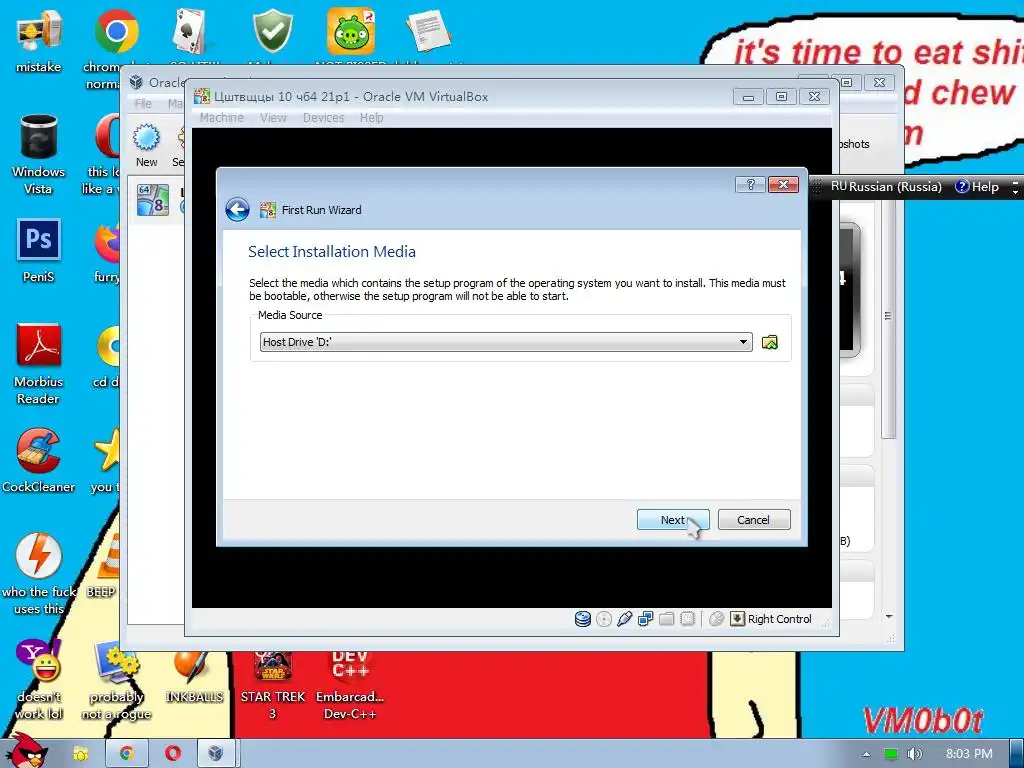The height and width of the screenshot is (768, 1024).
Task: Click the 'Right Control' host key label
Action: pyautogui.click(x=780, y=619)
